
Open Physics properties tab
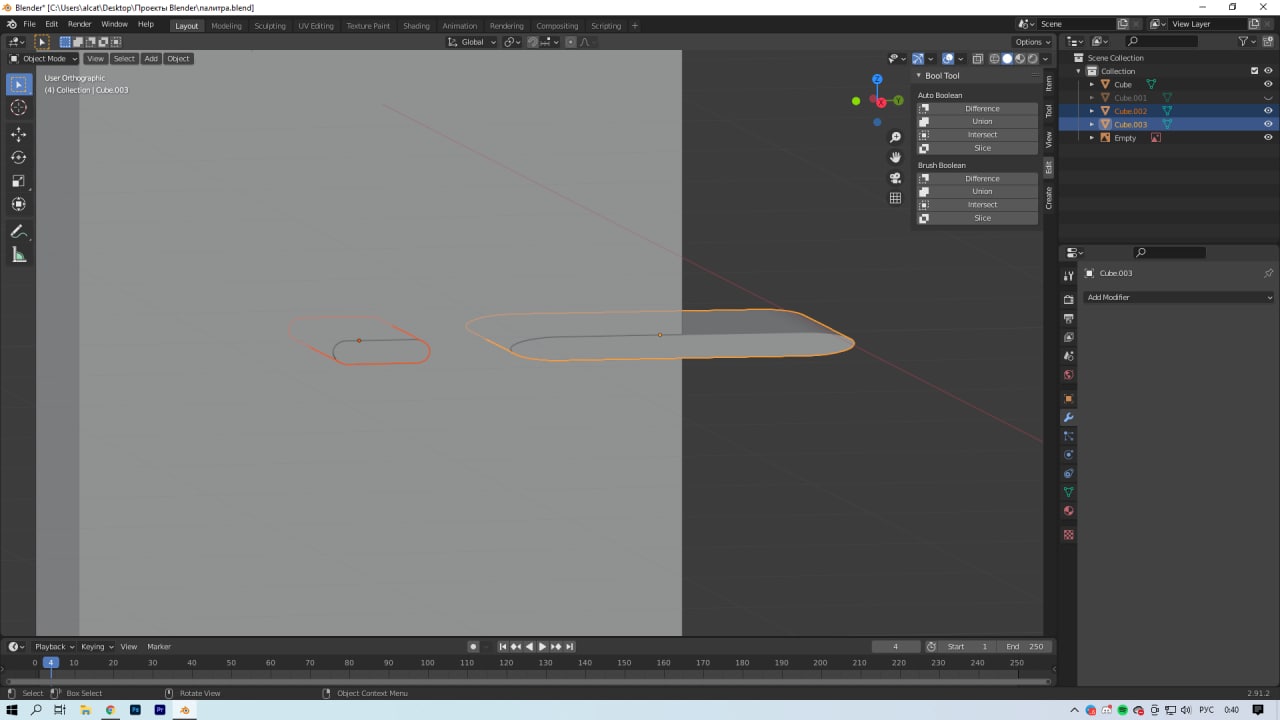(x=1068, y=455)
